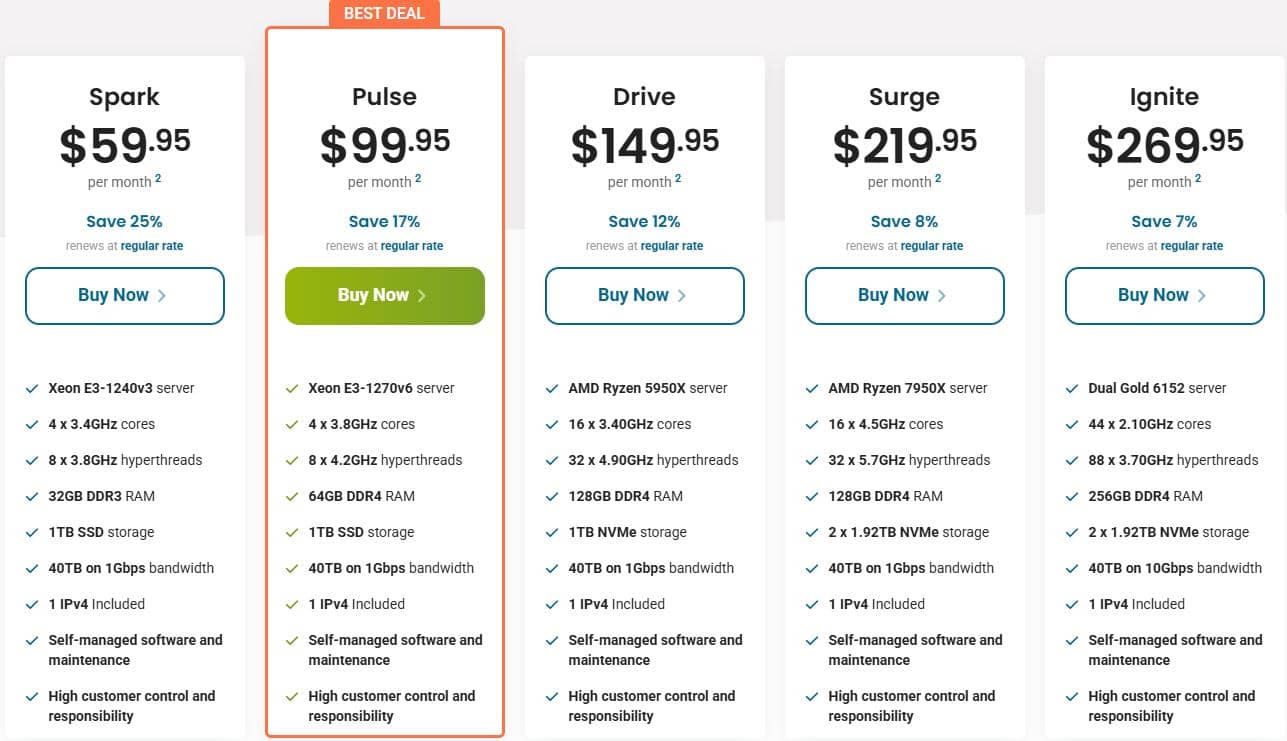
Task: Click the chevron arrow in Surge's Buy Now
Action: [x=942, y=296]
